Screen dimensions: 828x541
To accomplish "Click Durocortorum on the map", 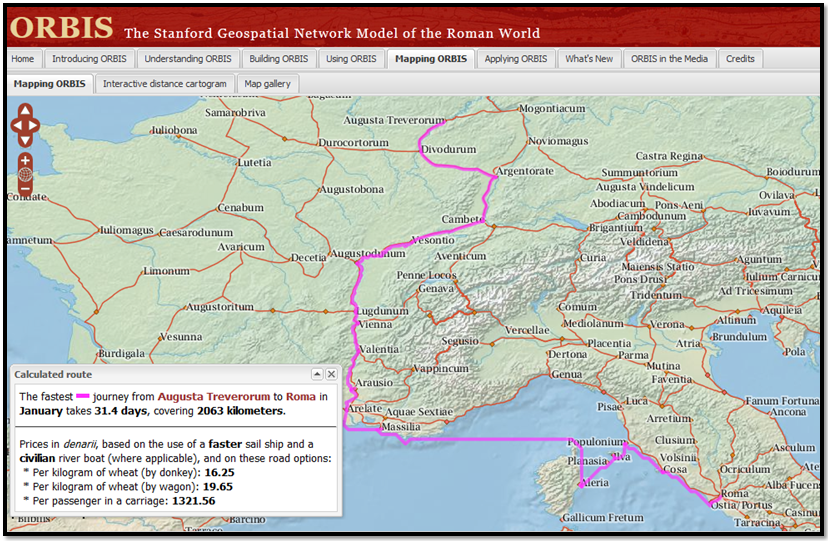I will pyautogui.click(x=353, y=143).
